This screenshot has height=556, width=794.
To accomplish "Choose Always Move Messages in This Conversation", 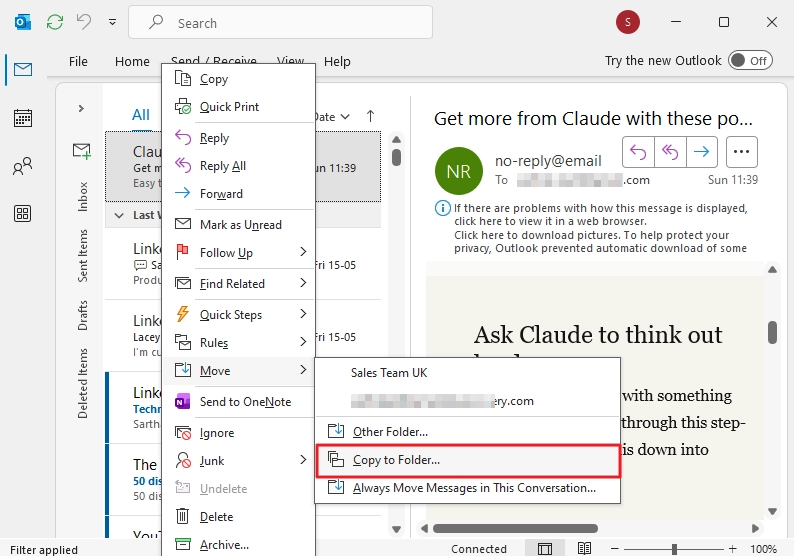I will point(467,488).
